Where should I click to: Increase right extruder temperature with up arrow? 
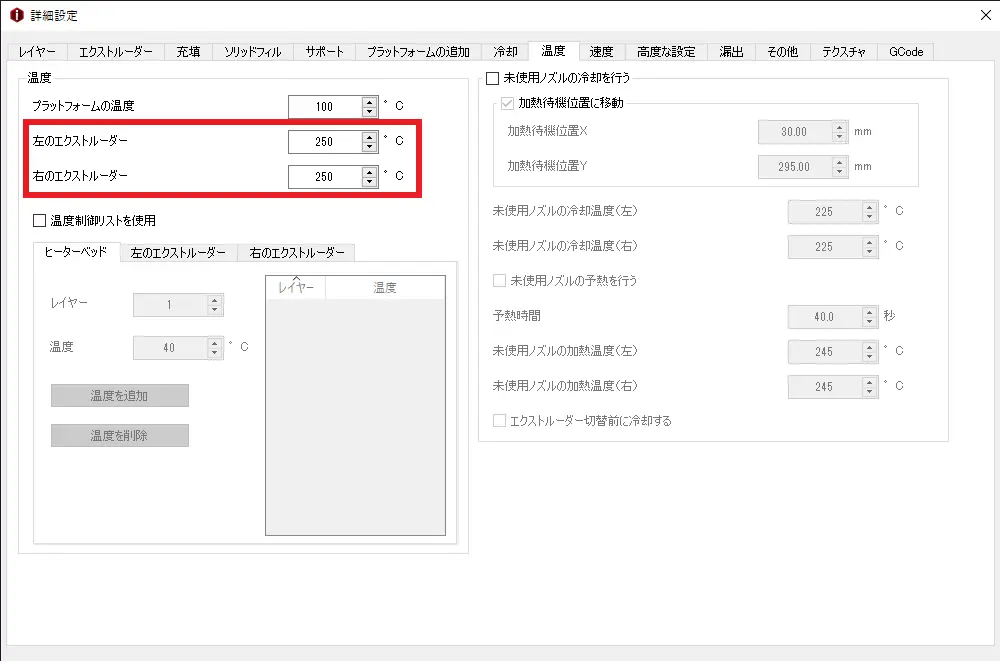coord(369,171)
